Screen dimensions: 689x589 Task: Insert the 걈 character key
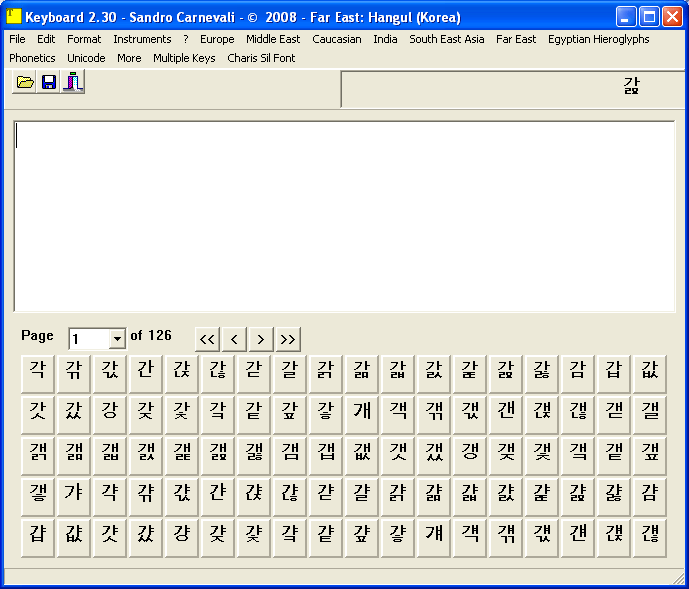[x=650, y=496]
